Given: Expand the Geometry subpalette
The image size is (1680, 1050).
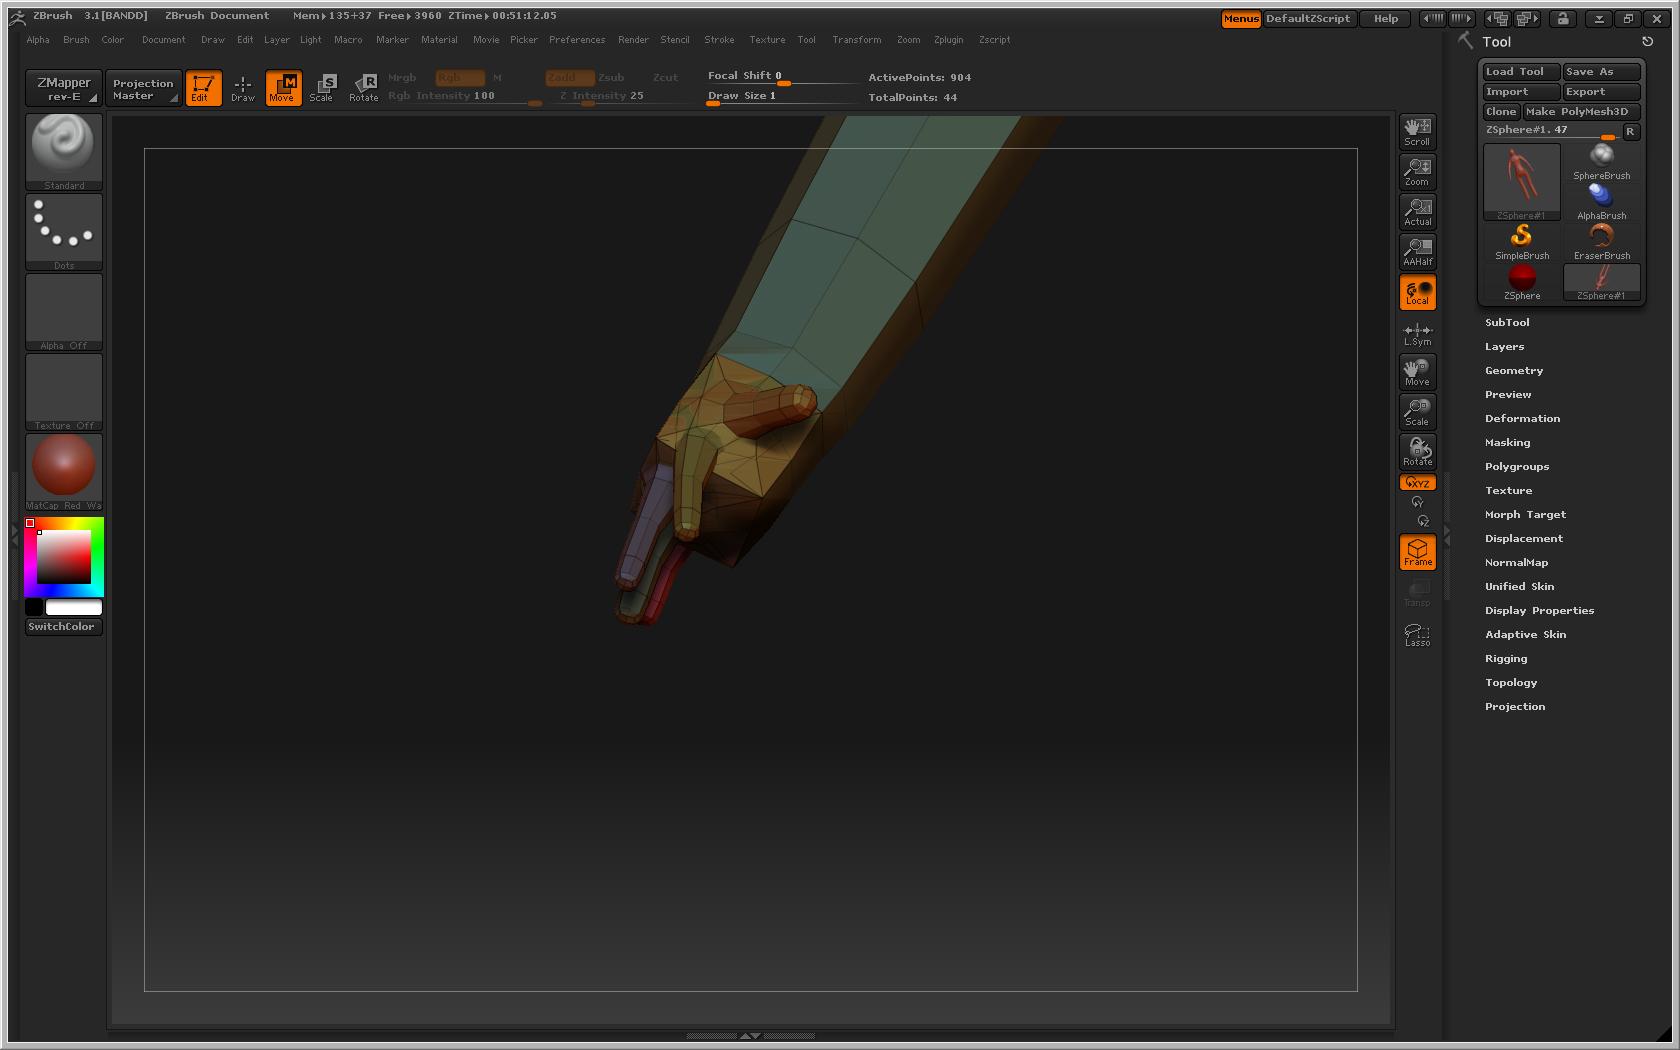Looking at the screenshot, I should click(1514, 370).
